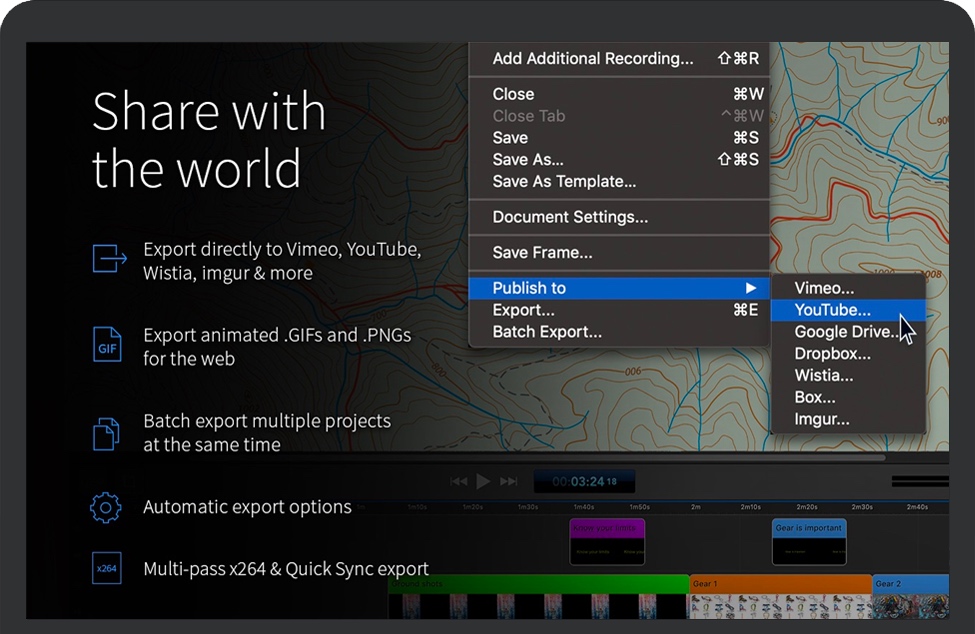Open Document Settings... from the menu
The height and width of the screenshot is (634, 975).
click(570, 217)
